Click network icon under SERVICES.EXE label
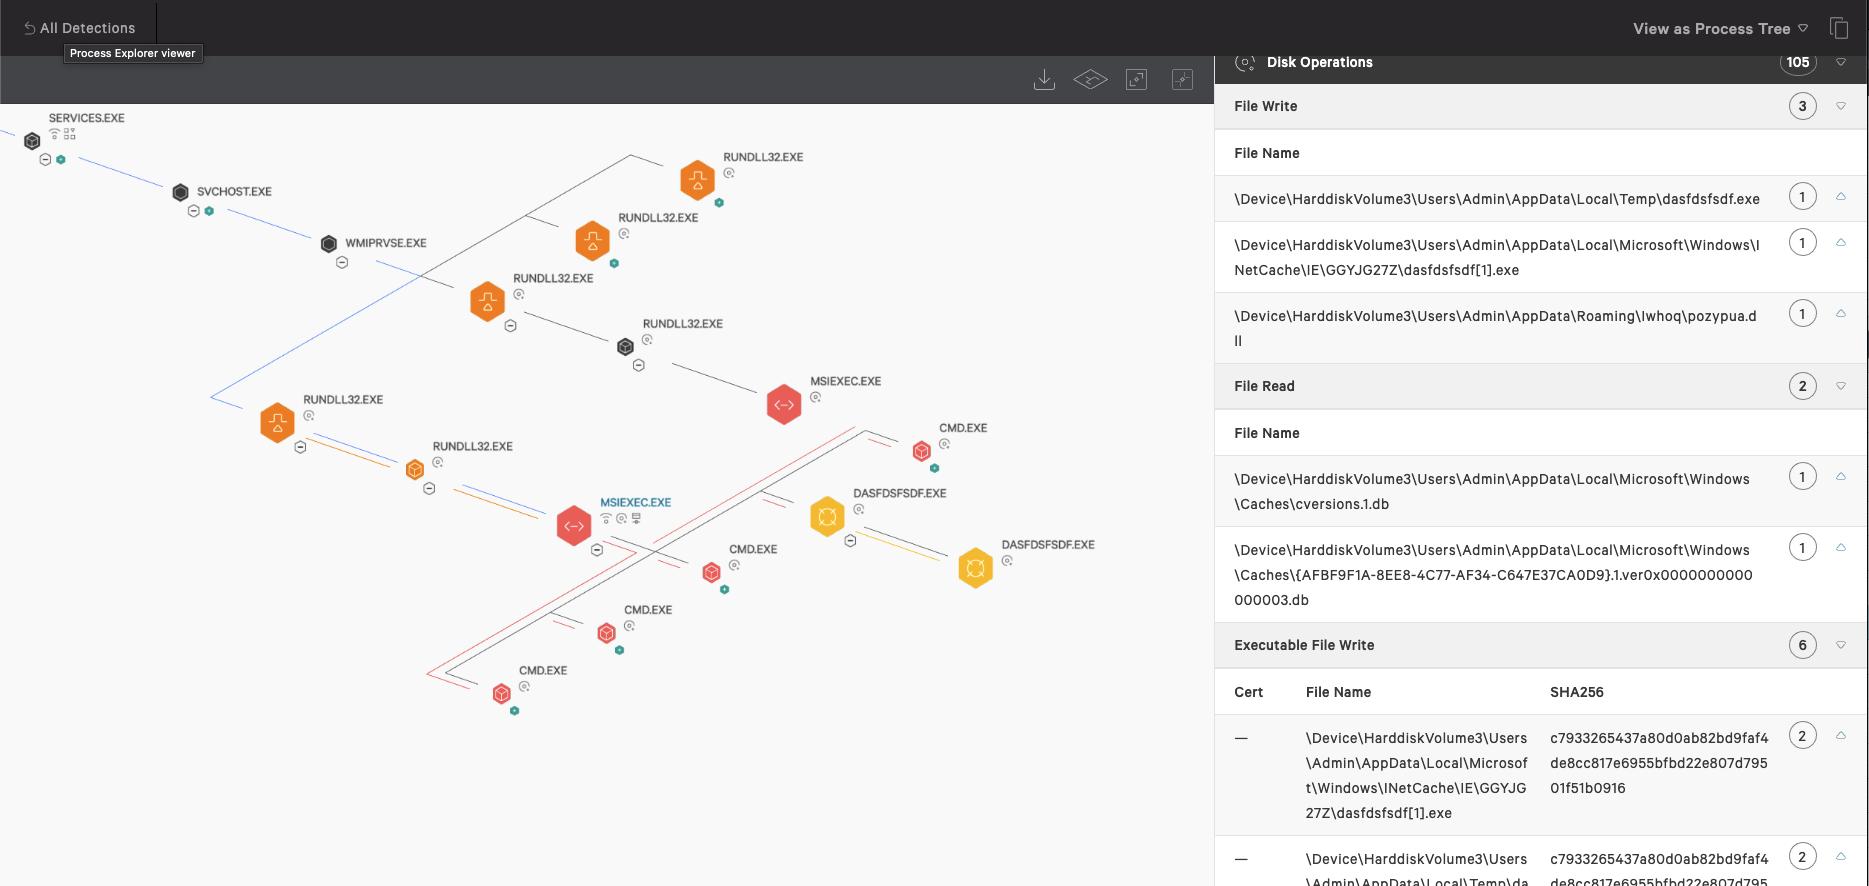Viewport: 1869px width, 886px height. [x=55, y=134]
